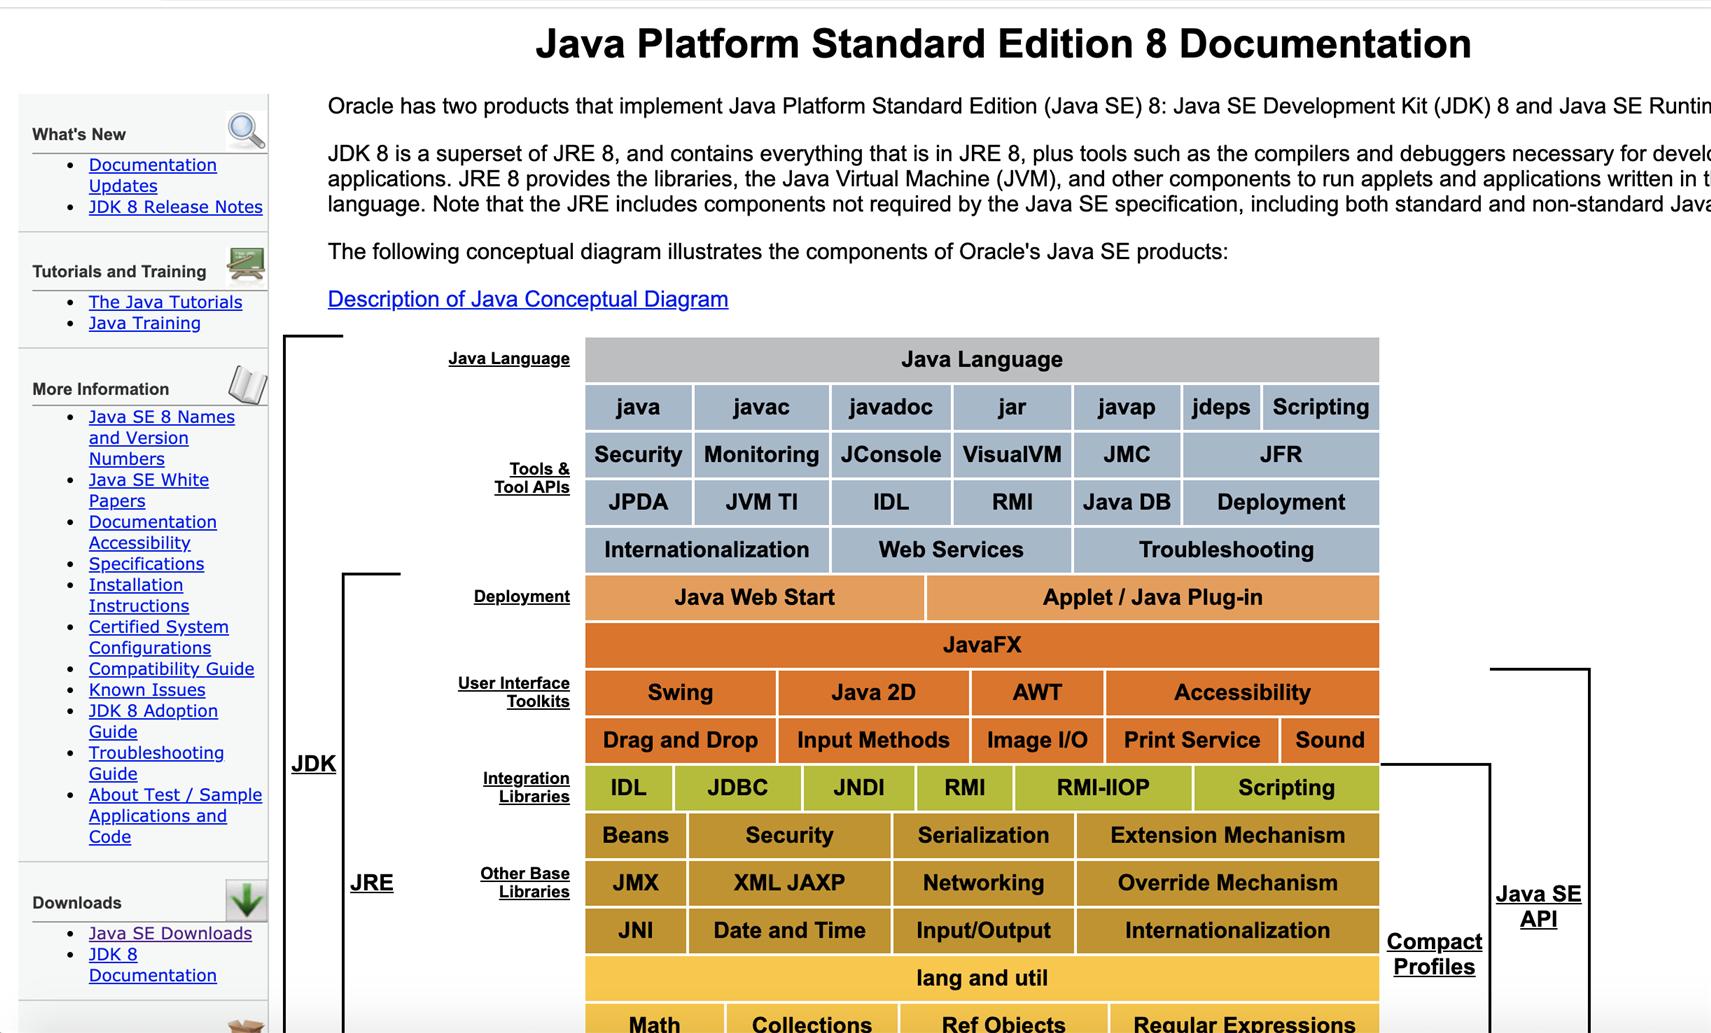Image resolution: width=1711 pixels, height=1033 pixels.
Task: Click the JConsole diagram cell
Action: 891,454
